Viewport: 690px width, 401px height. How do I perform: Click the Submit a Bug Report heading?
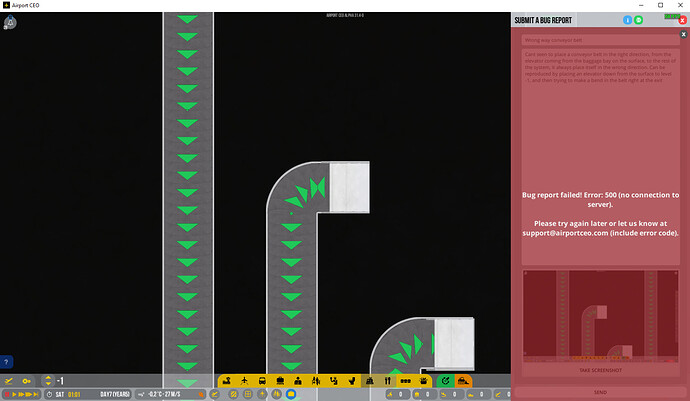click(x=543, y=20)
